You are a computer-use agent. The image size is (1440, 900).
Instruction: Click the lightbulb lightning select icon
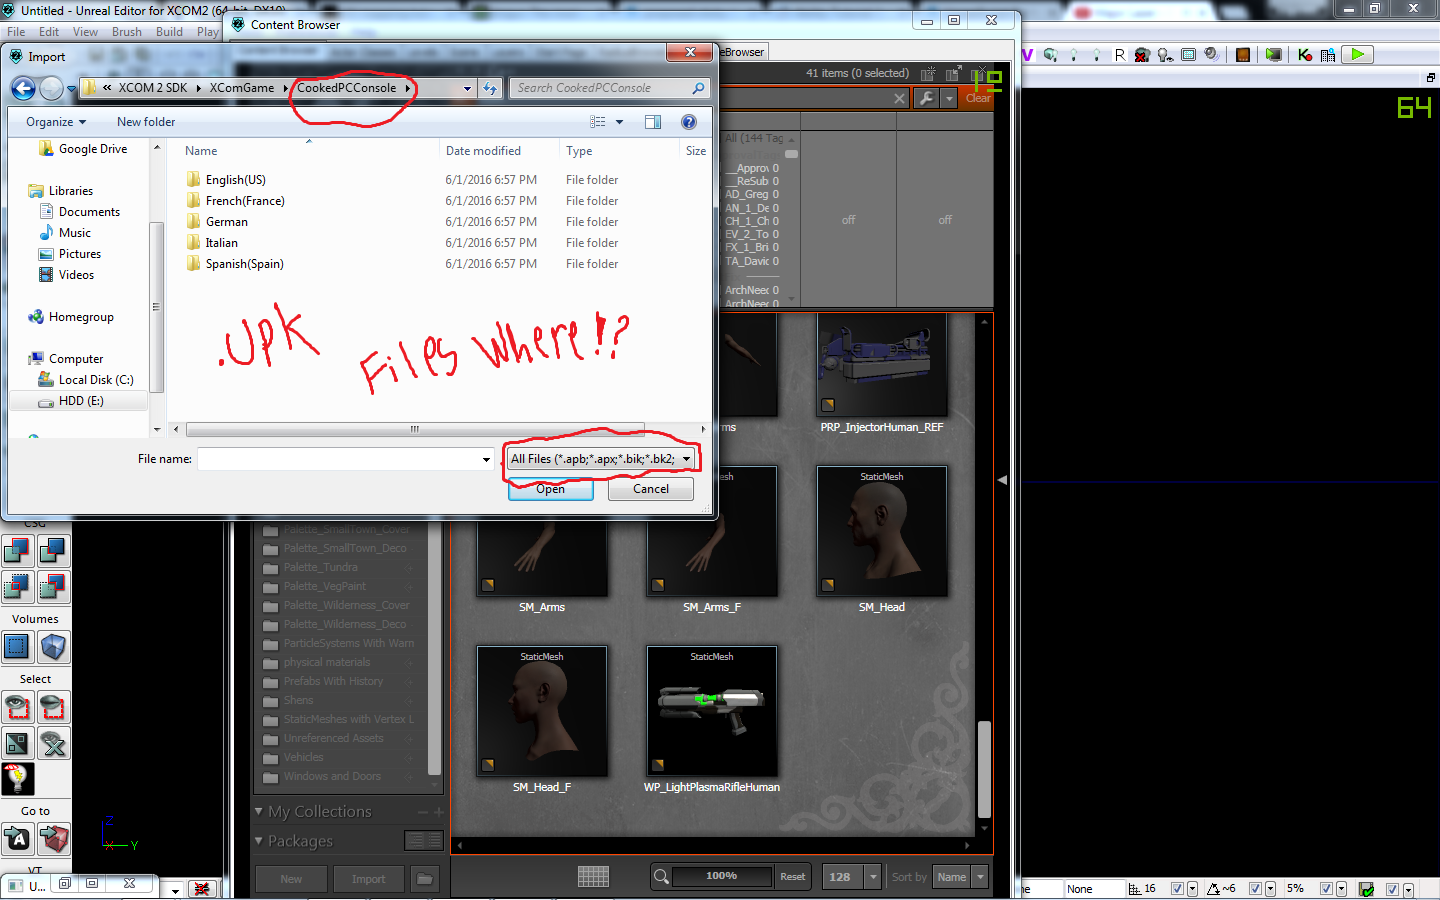tap(17, 779)
